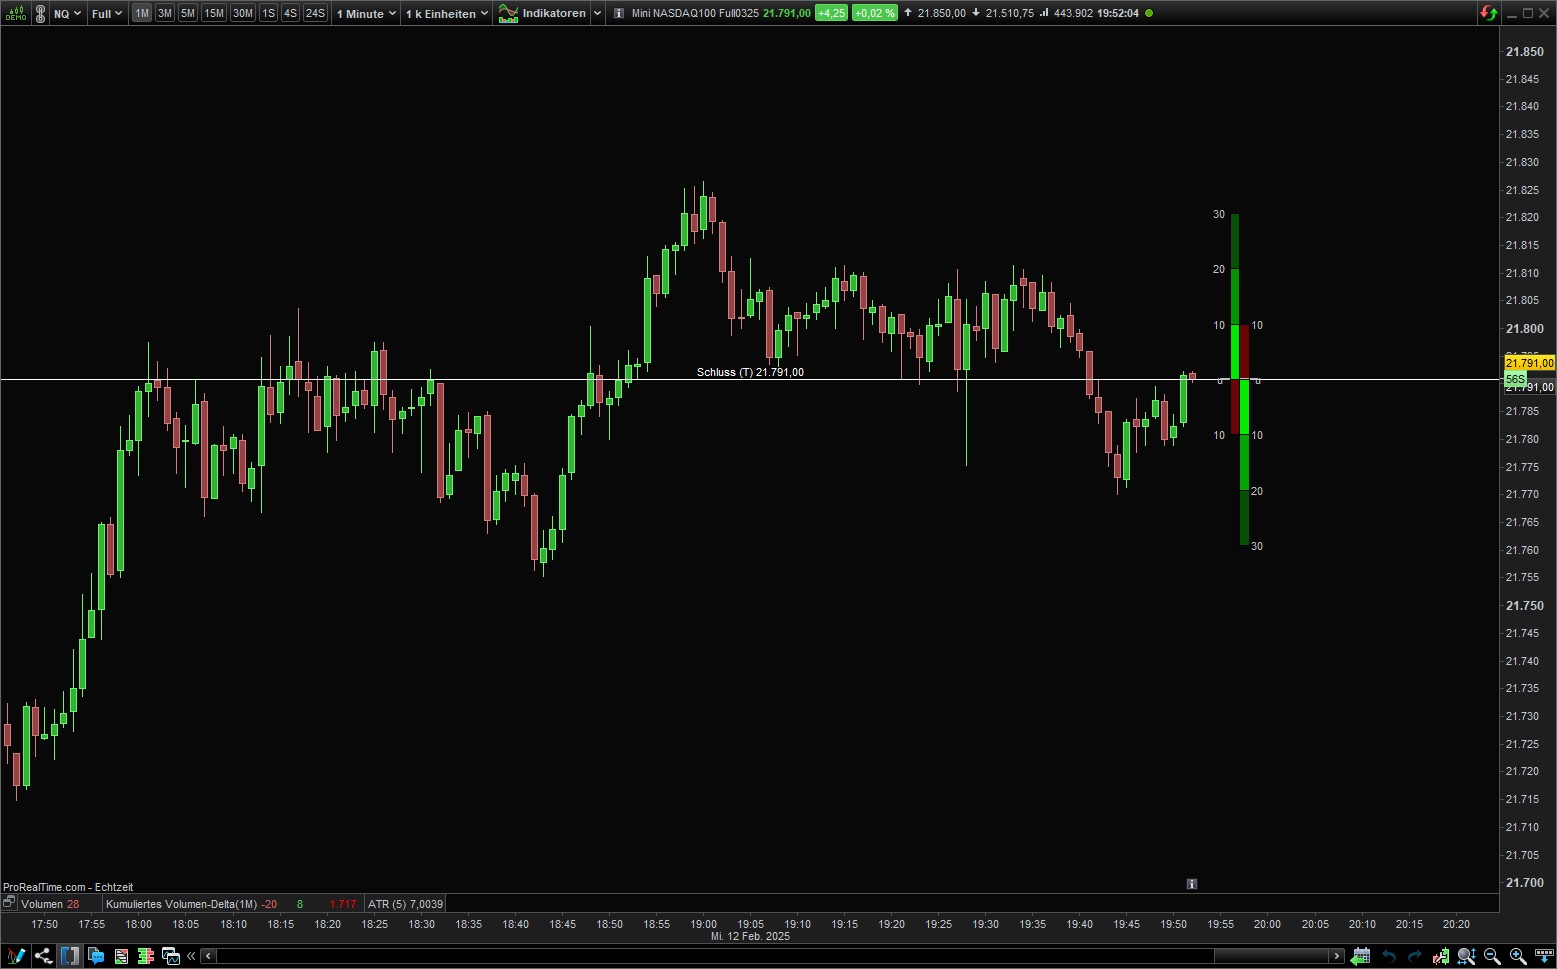Toggle the 1M timeframe button
The image size is (1557, 969).
(x=142, y=13)
